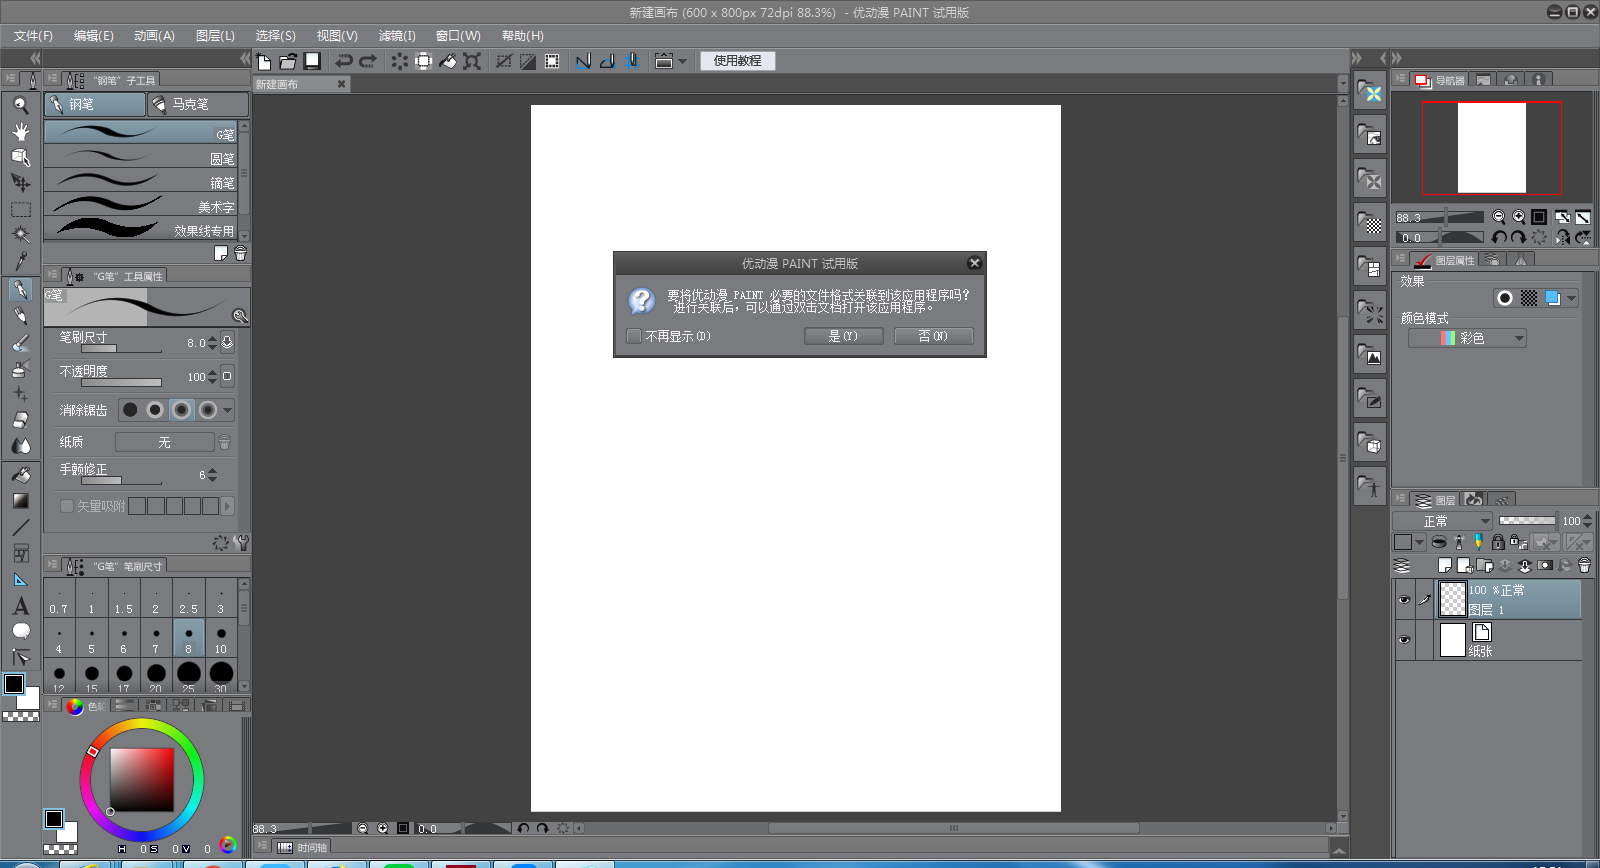Viewport: 1600px width, 868px height.
Task: Select the rectangular Selection marquee tool
Action: [20, 209]
